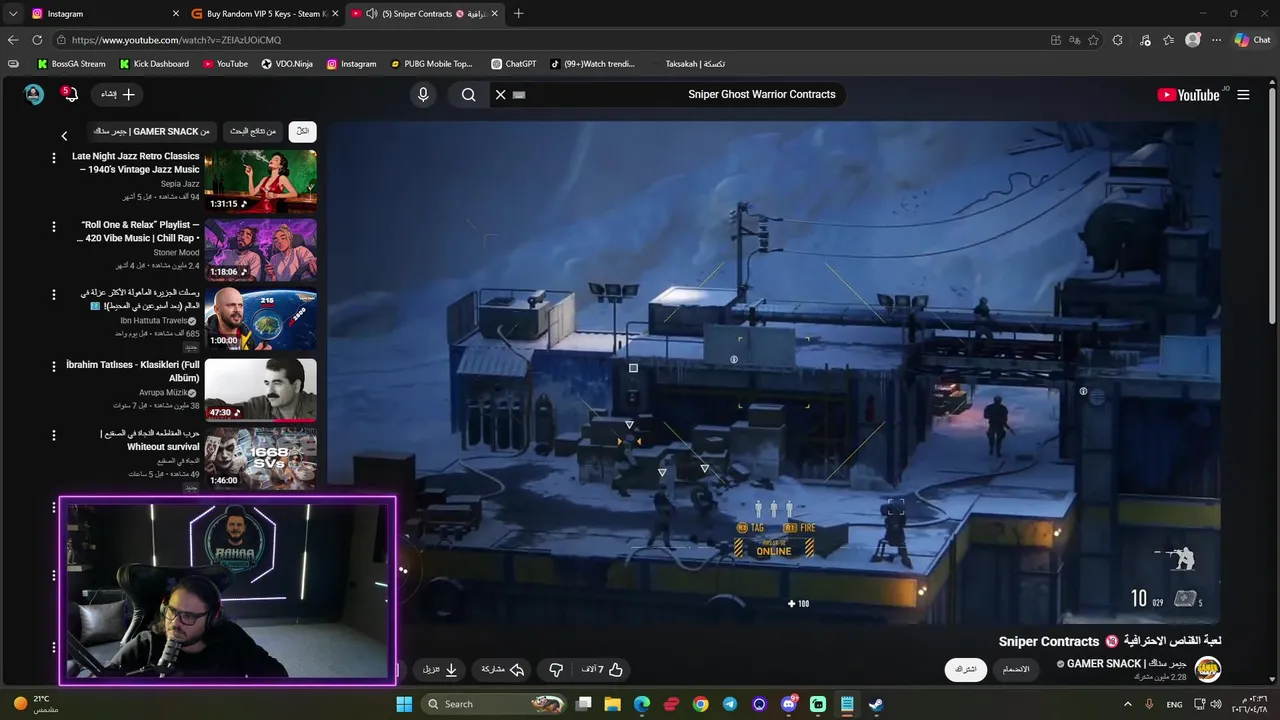Open ChatGPT bookmark

pos(514,64)
